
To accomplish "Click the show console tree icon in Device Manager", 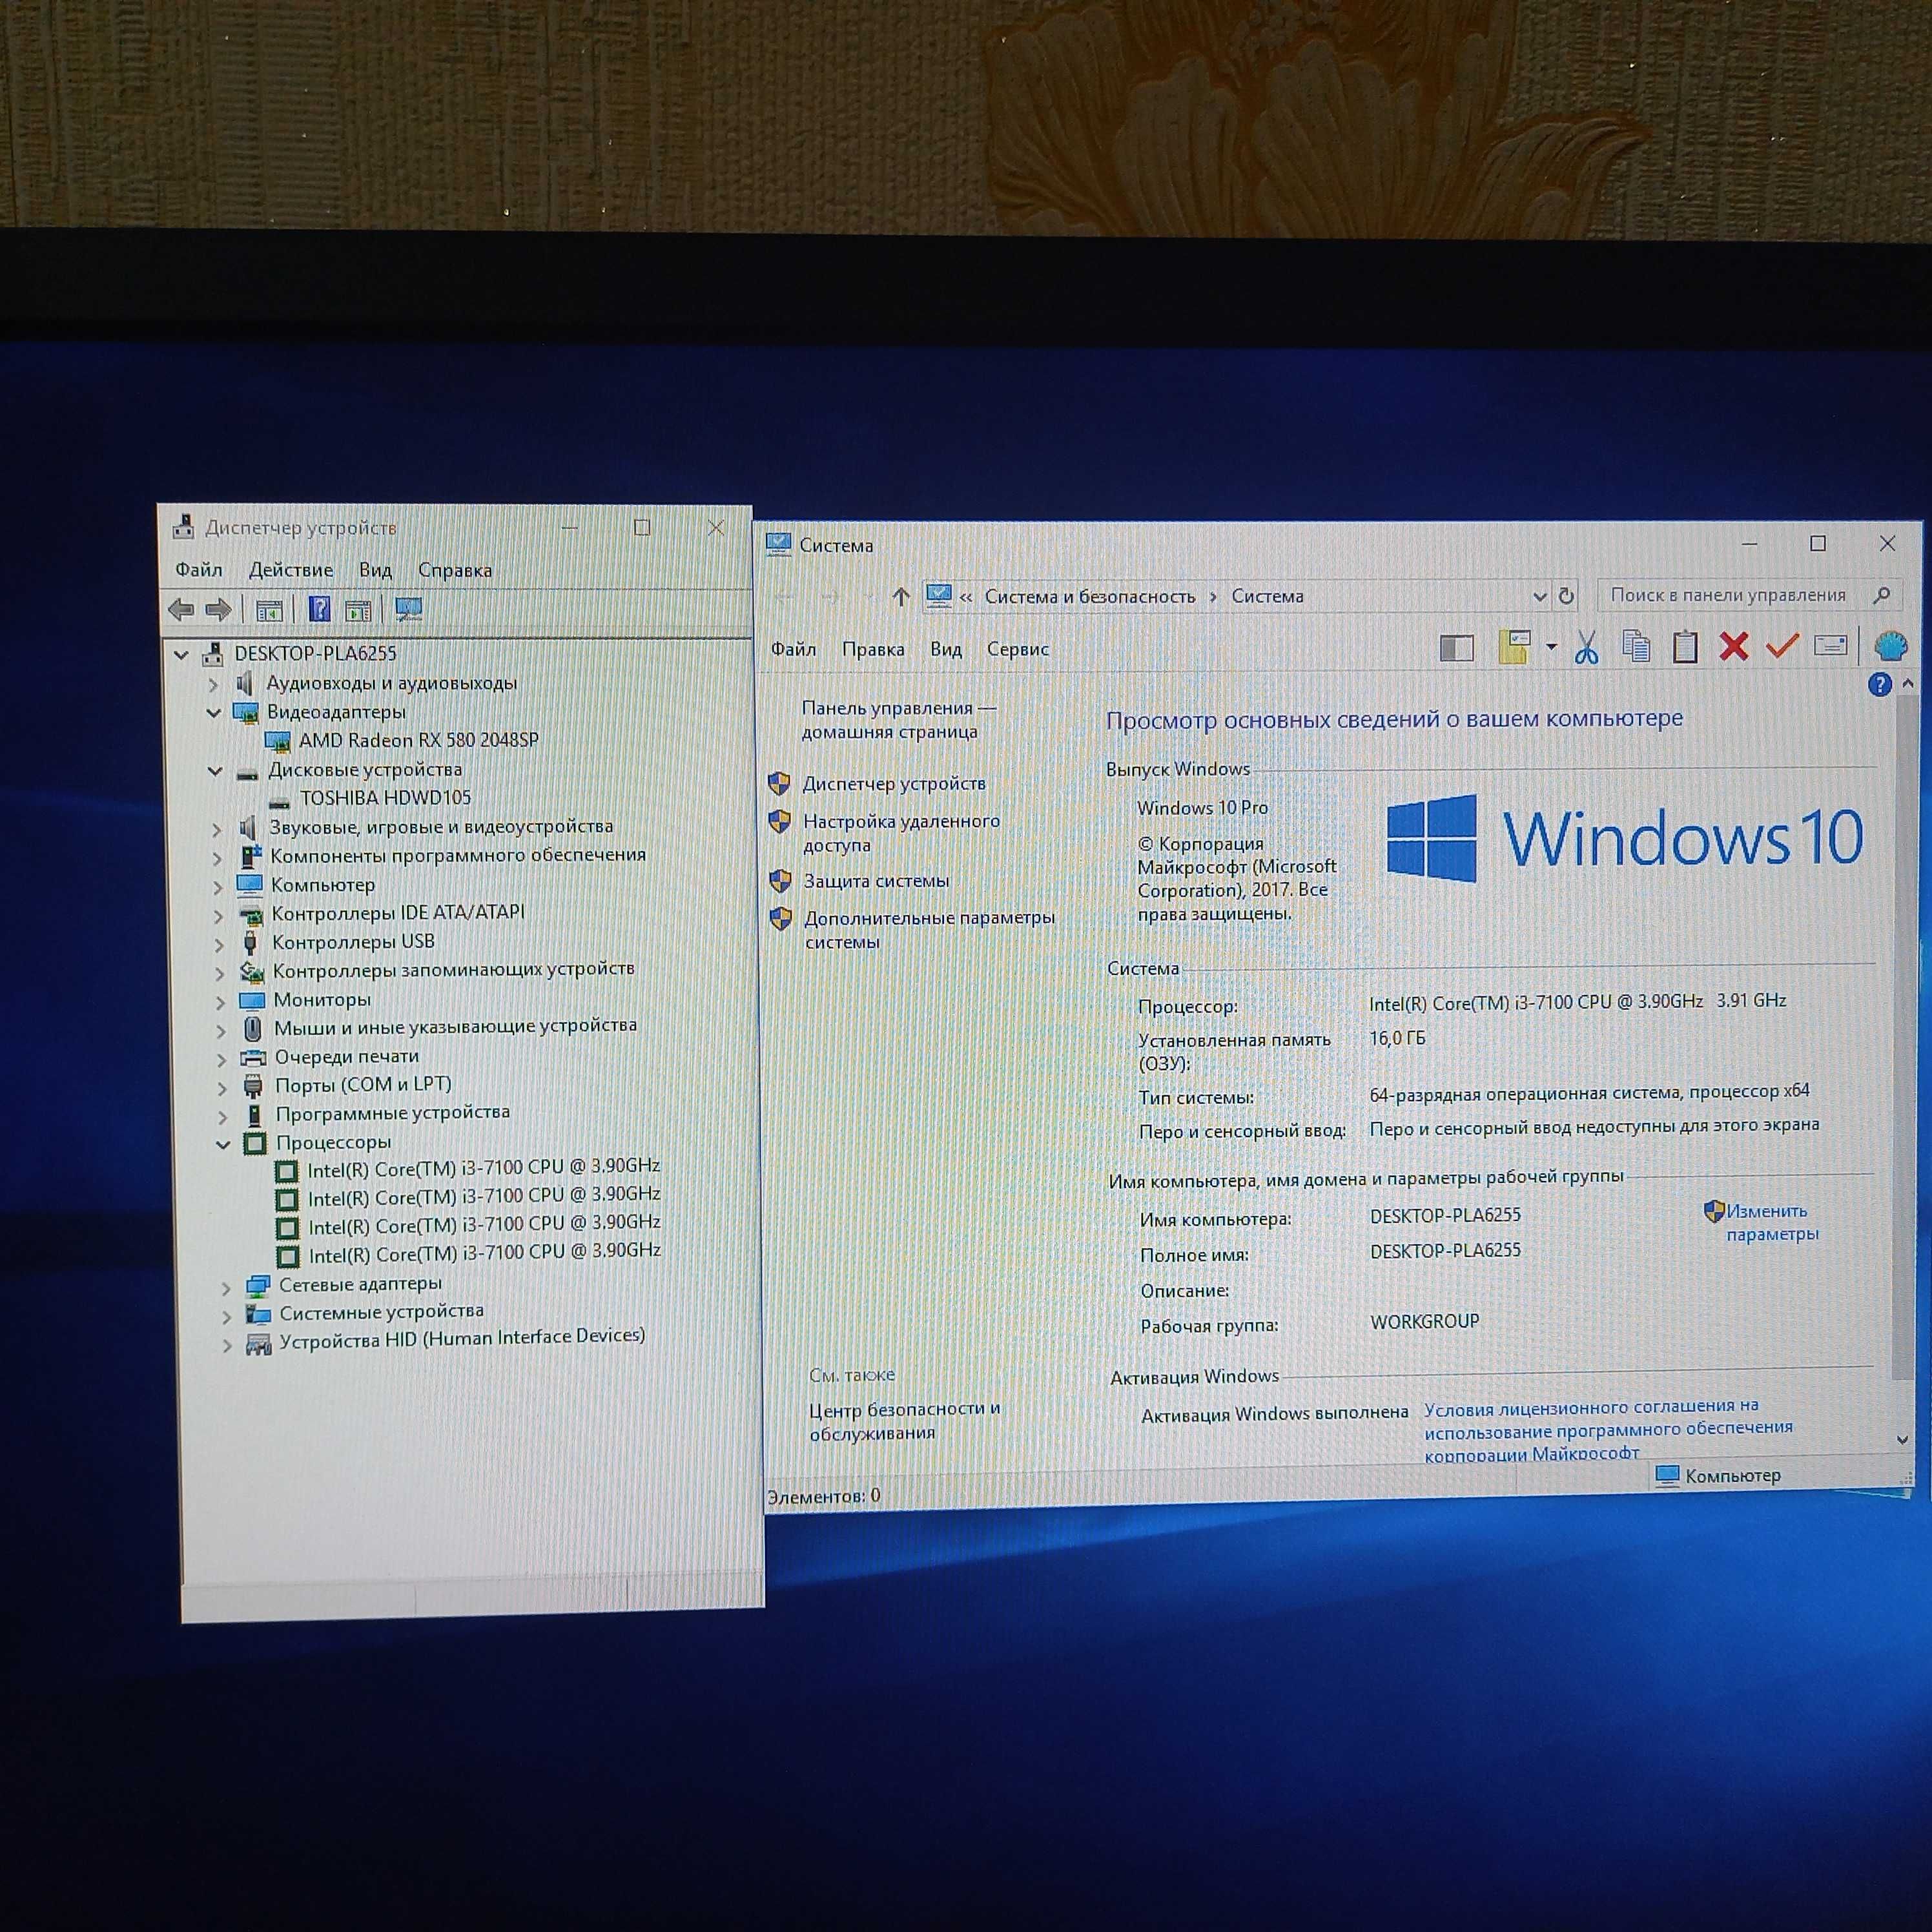I will coord(269,610).
